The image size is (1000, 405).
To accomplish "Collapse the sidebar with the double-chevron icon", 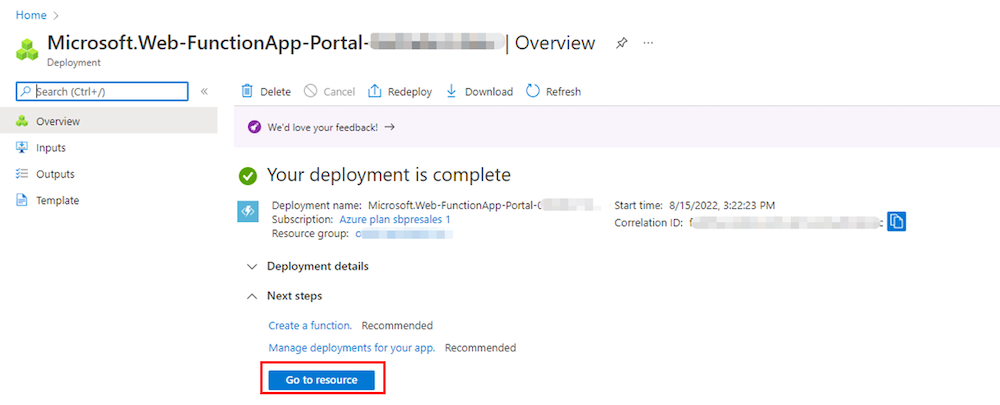I will coord(204,91).
